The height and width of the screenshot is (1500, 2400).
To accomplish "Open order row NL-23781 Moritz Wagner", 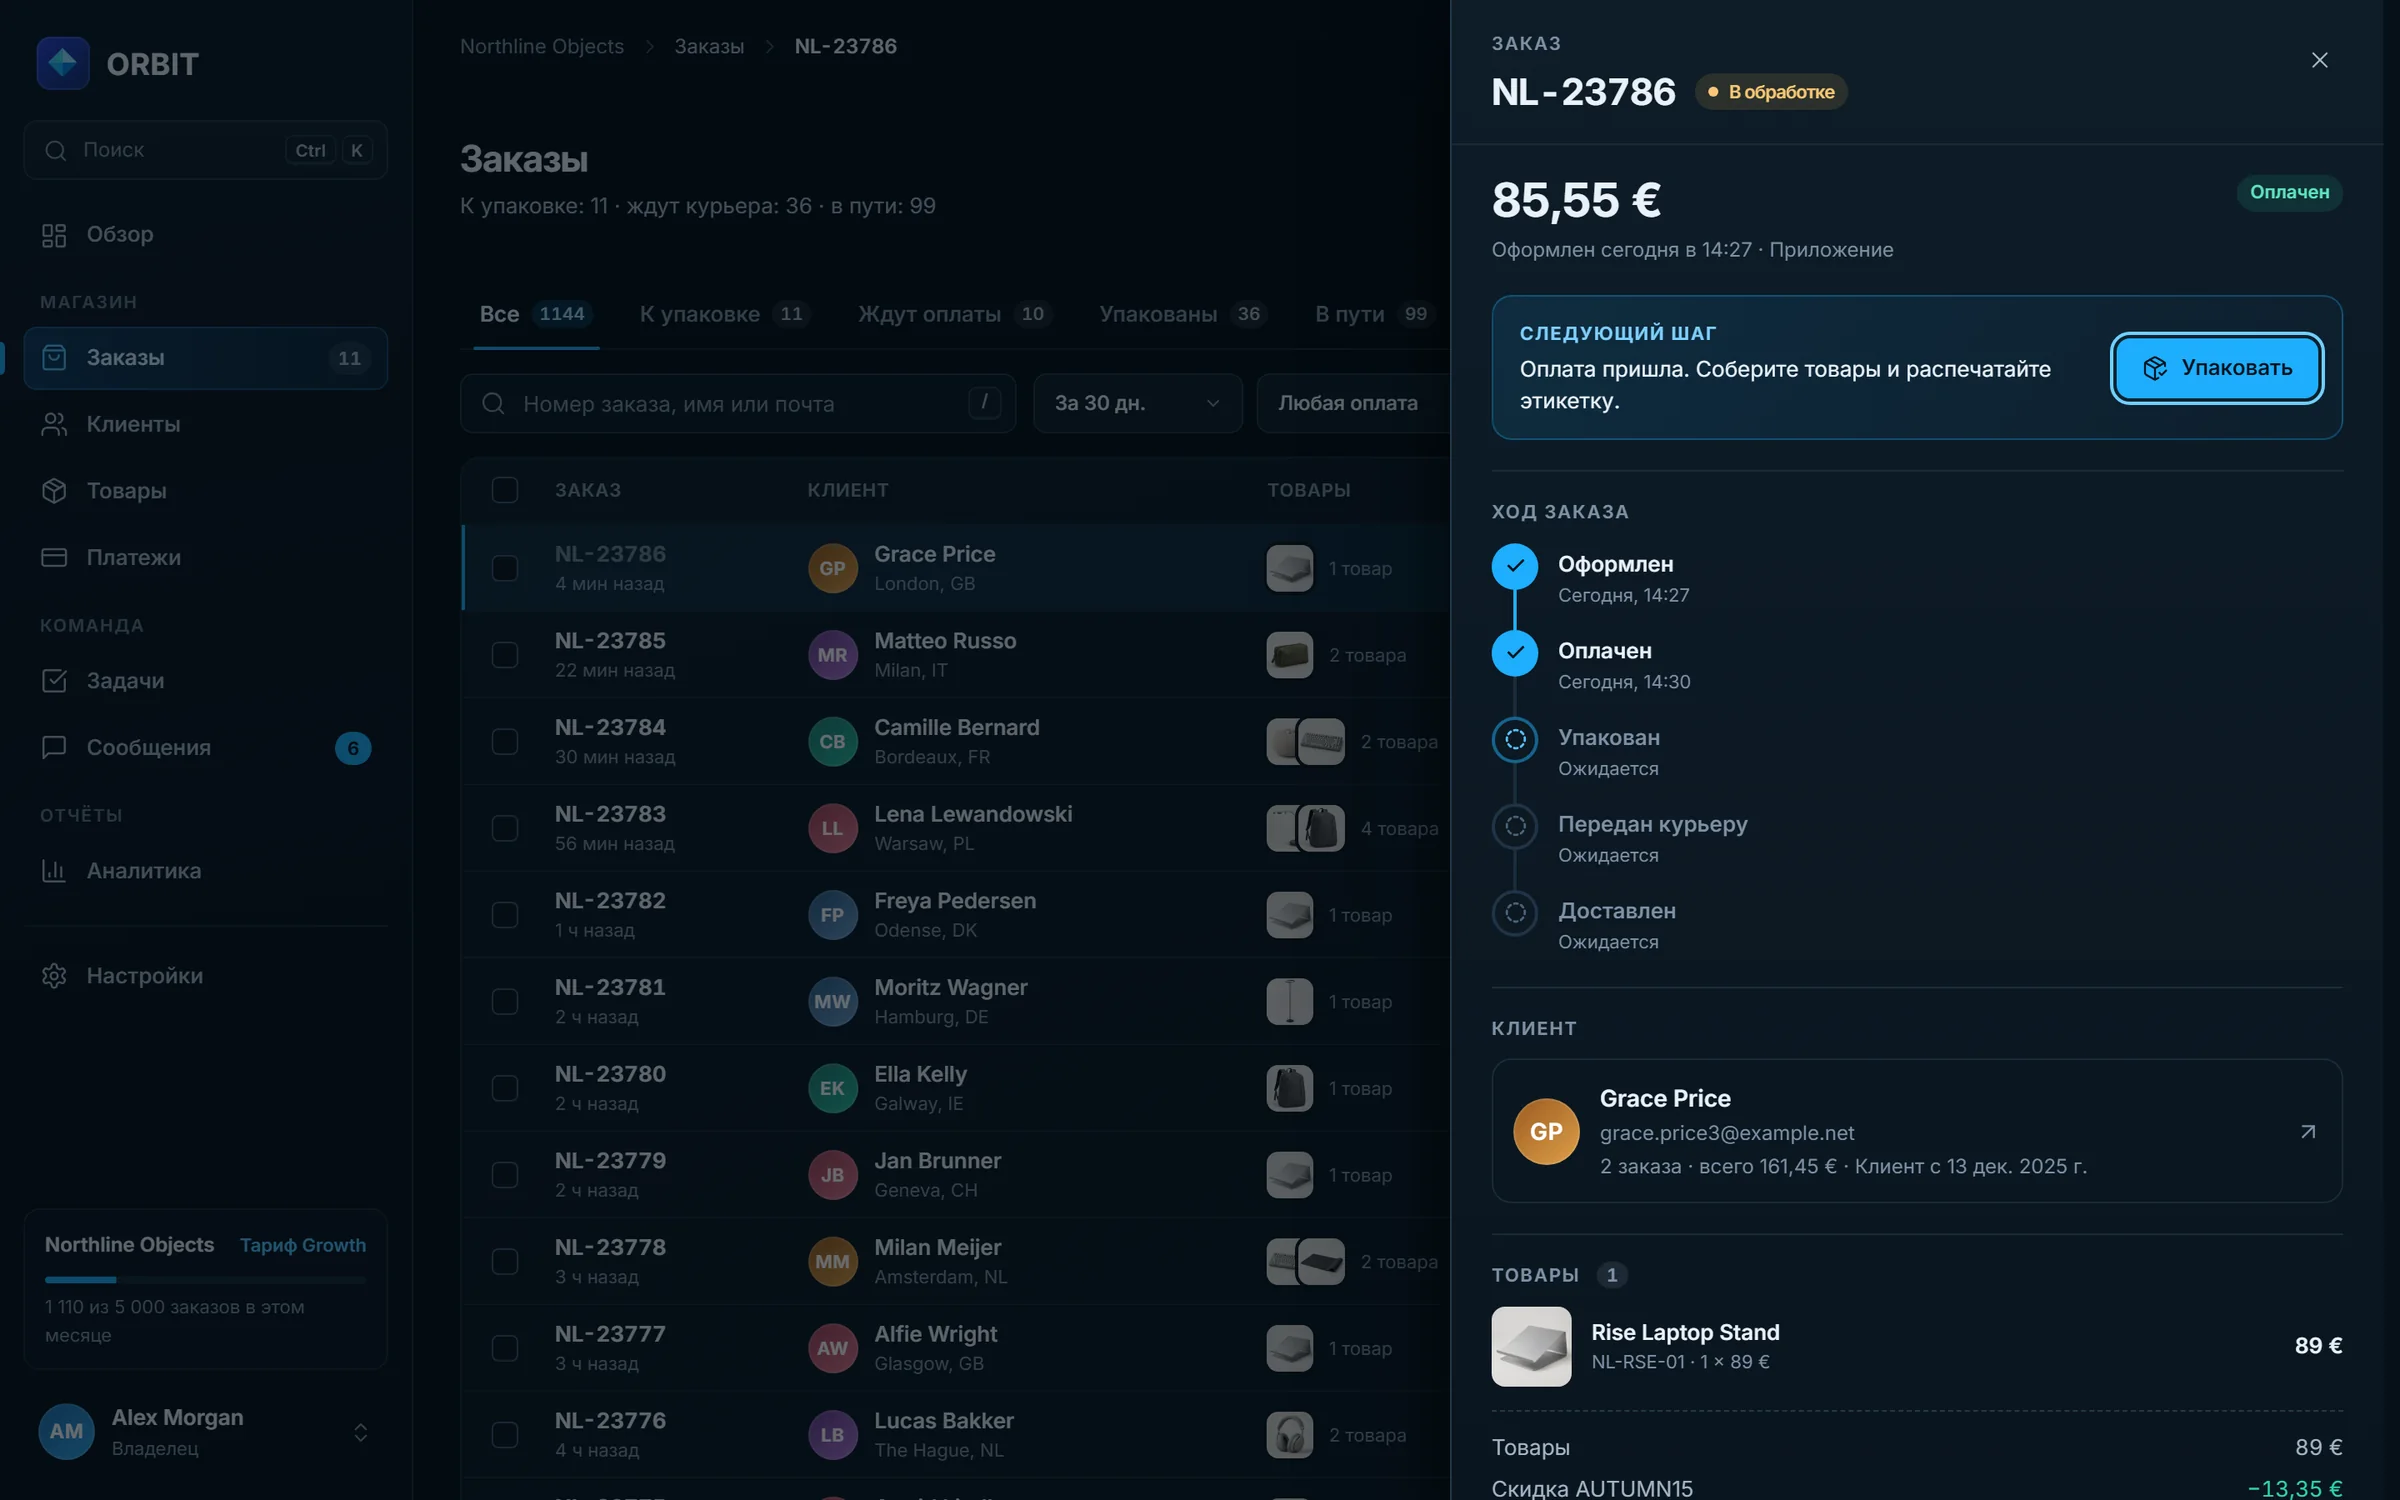I will pos(955,1002).
